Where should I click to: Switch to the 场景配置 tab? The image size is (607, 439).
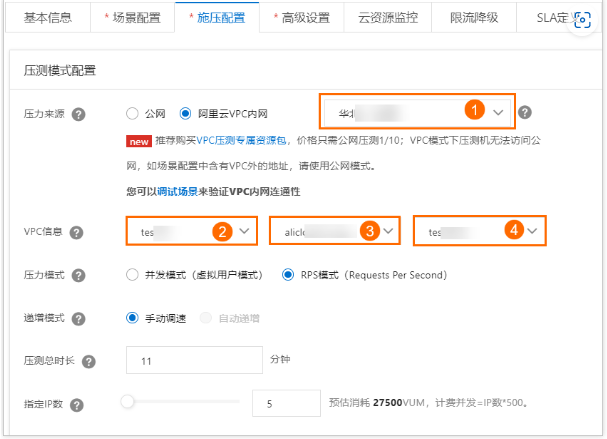point(132,17)
